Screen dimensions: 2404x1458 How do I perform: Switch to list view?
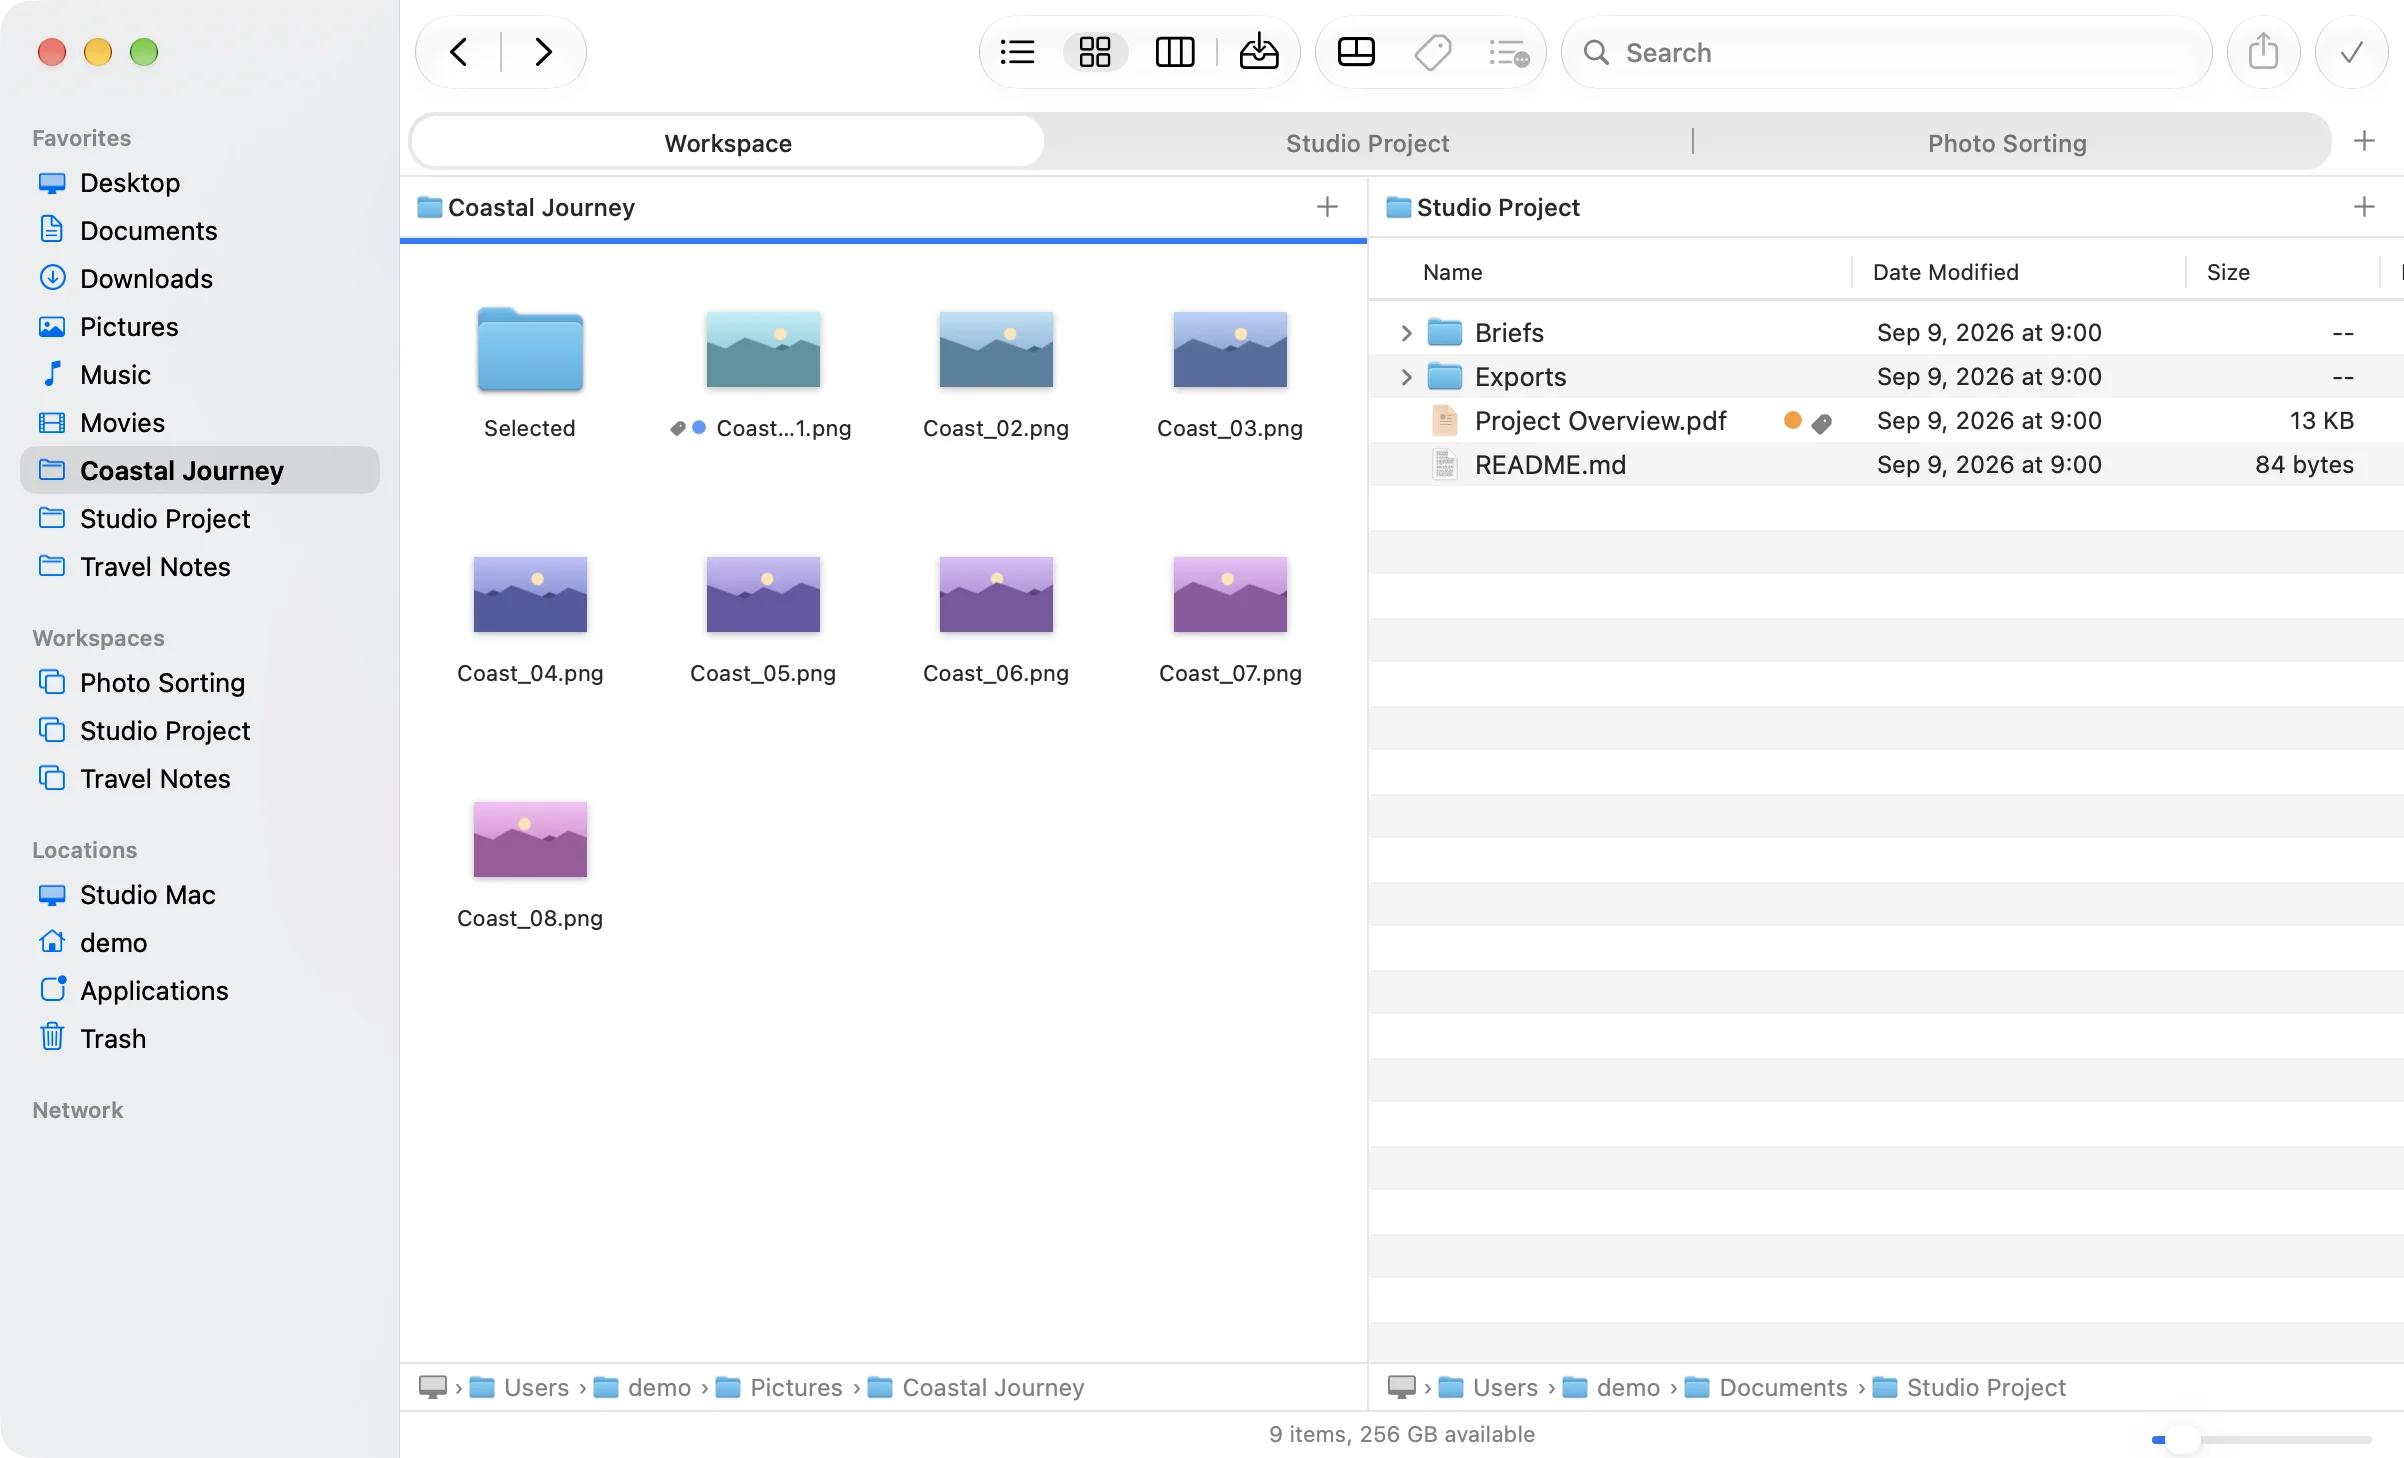click(1017, 52)
